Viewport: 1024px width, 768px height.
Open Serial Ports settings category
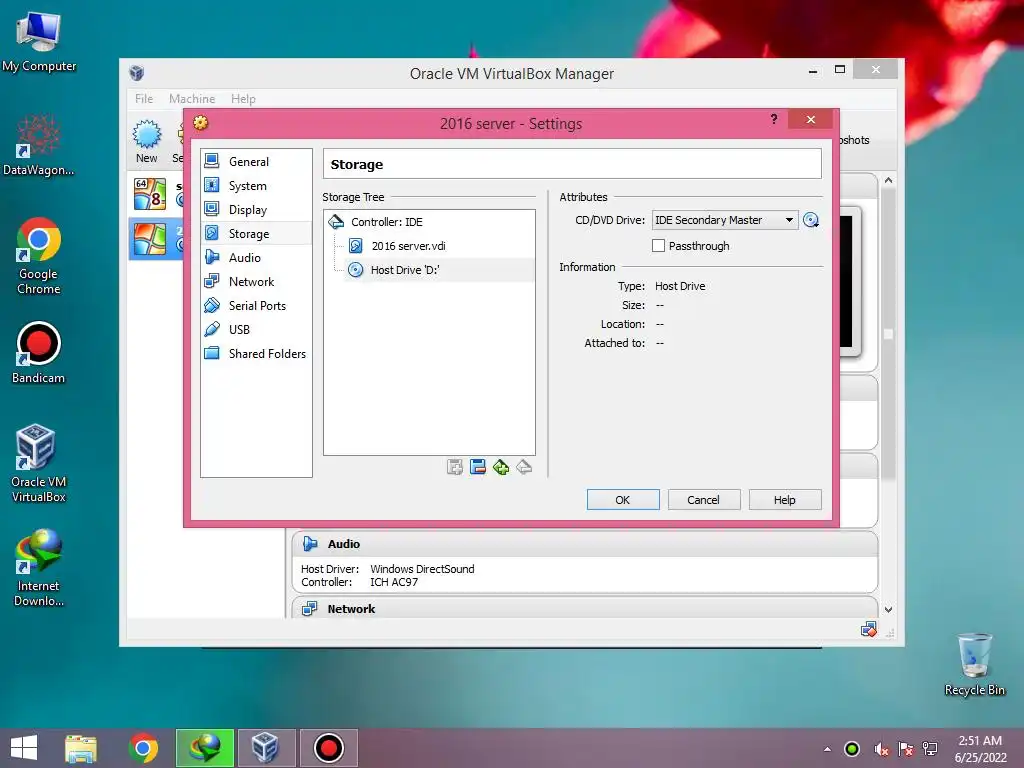(x=256, y=306)
